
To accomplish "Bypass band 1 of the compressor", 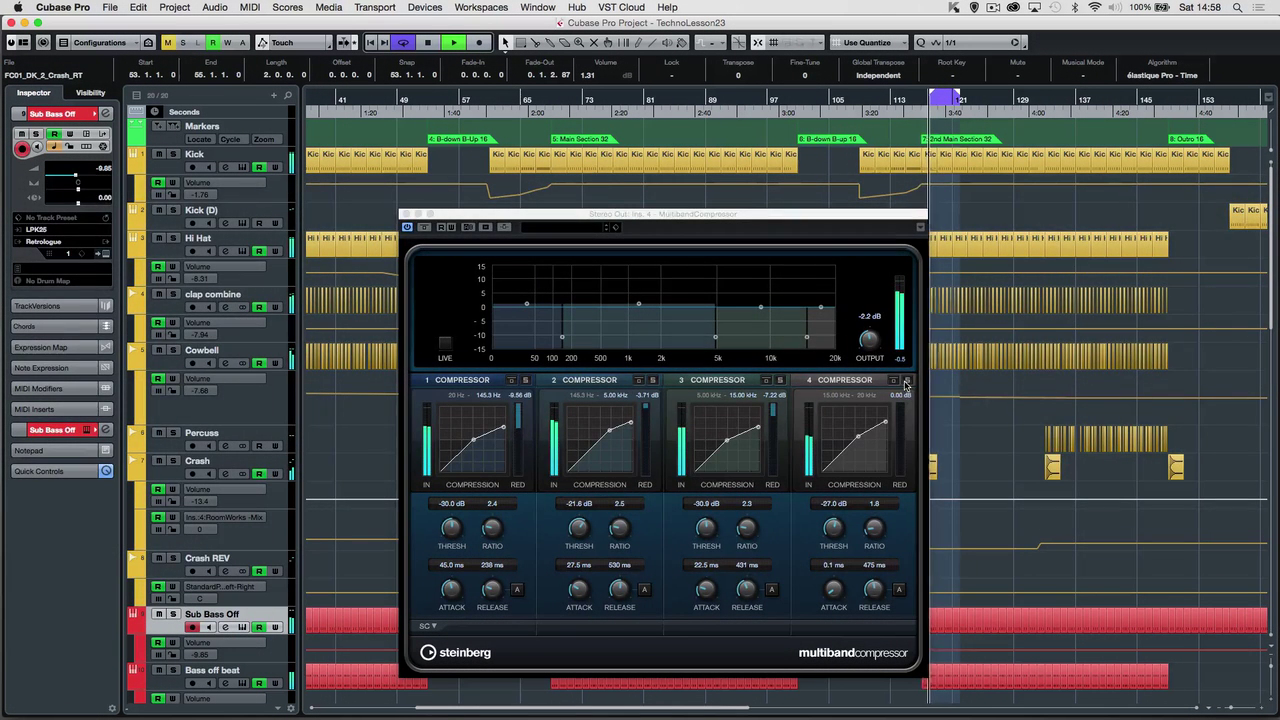I will [512, 380].
